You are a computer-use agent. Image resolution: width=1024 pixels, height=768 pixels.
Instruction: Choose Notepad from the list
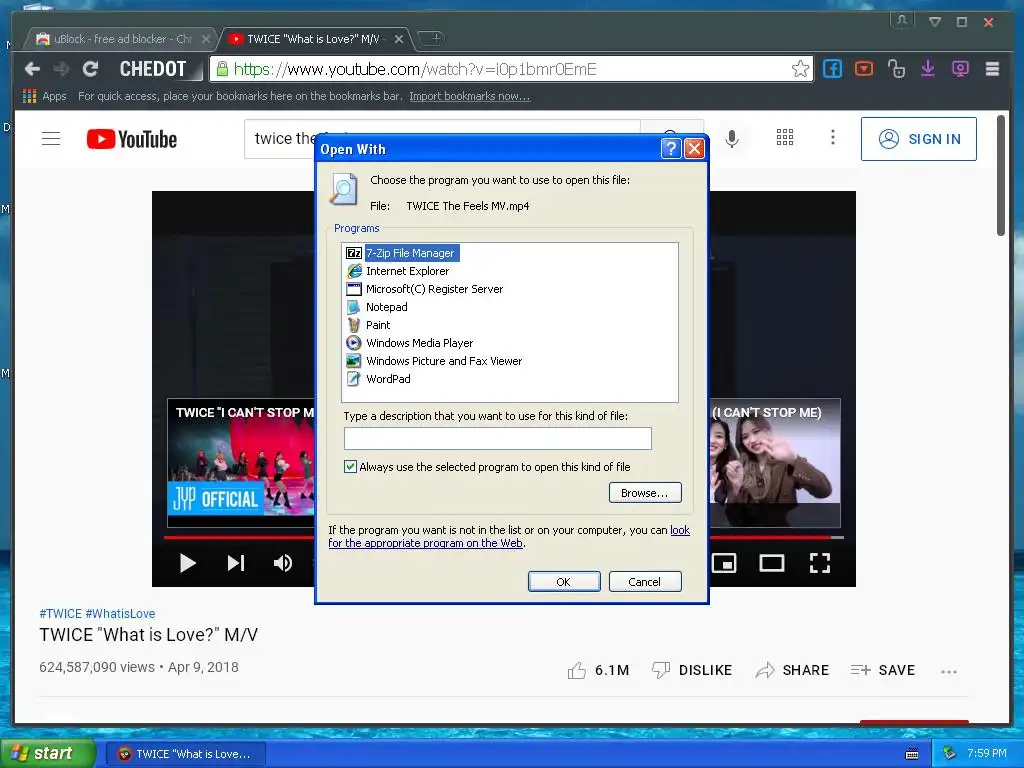(377, 307)
